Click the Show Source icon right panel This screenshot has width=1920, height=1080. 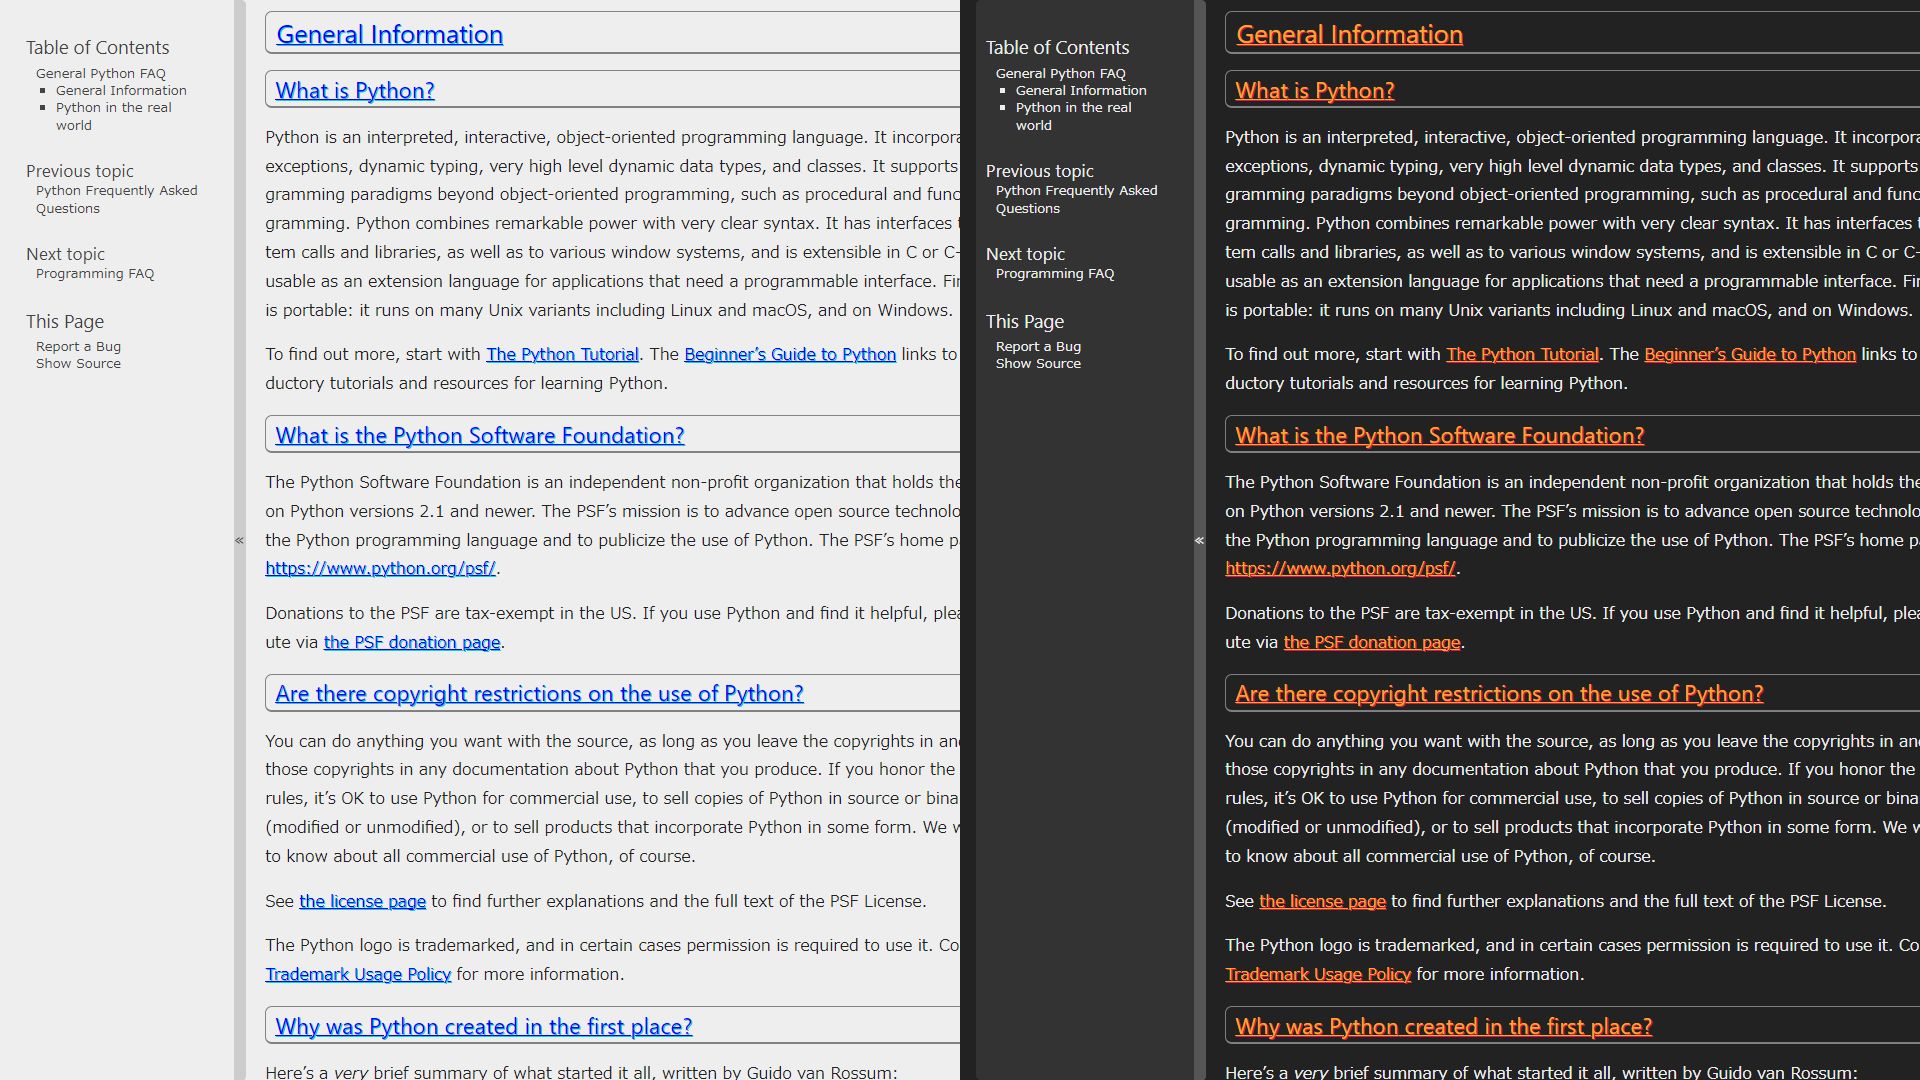pyautogui.click(x=1038, y=363)
